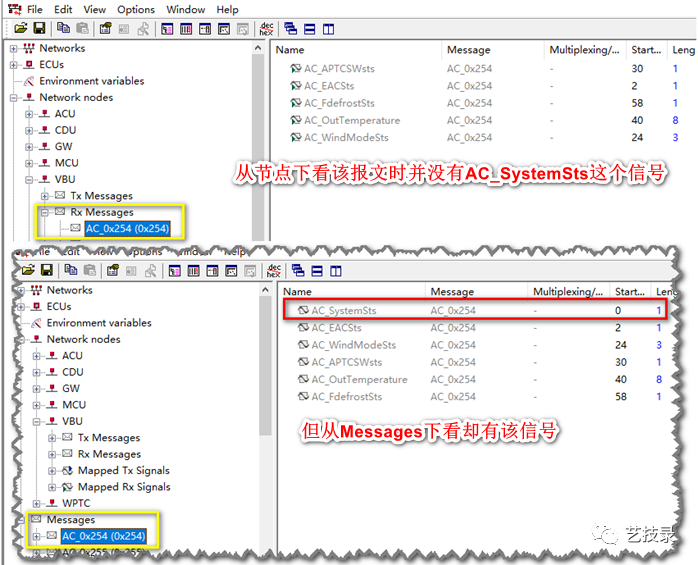This screenshot has height=565, width=698.
Task: Tile windows vertically in lower toolbar
Action: pyautogui.click(x=336, y=271)
